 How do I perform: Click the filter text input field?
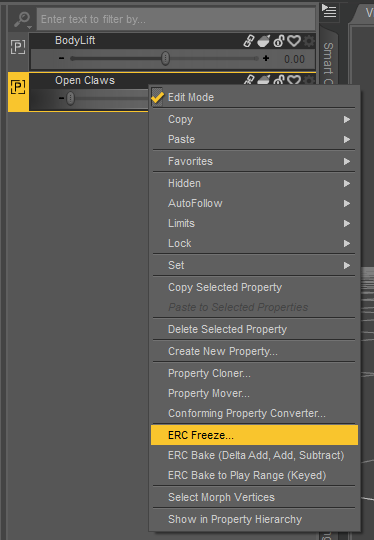pyautogui.click(x=176, y=19)
